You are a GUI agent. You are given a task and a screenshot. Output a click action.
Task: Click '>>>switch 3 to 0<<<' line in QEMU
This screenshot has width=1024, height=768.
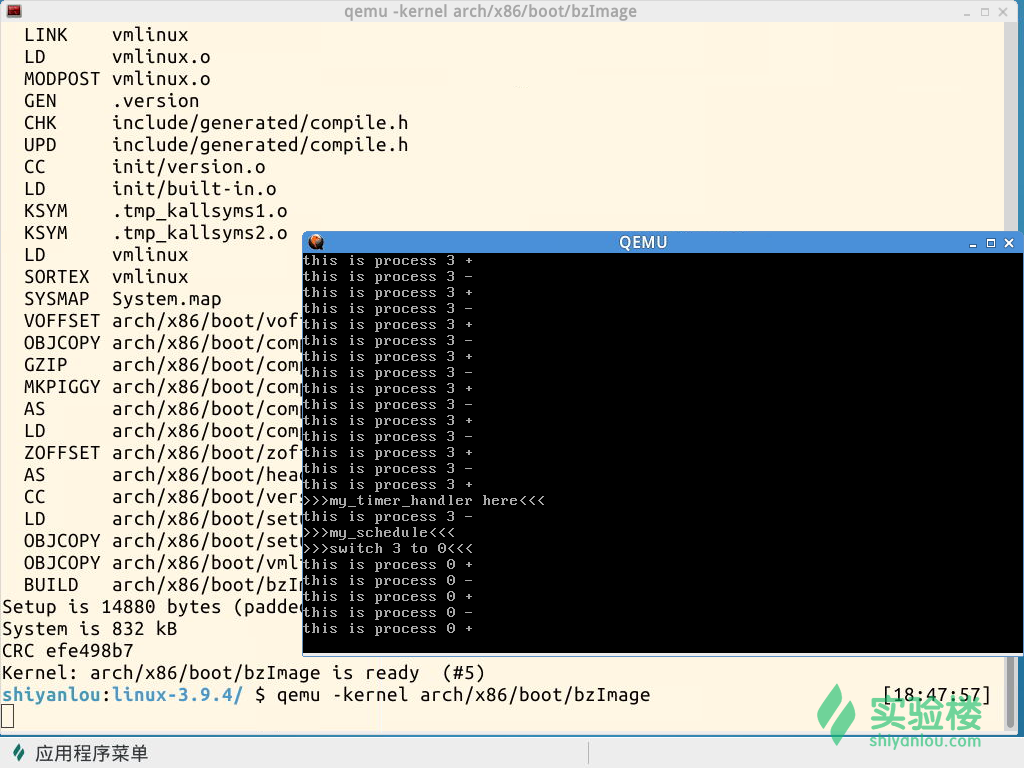(x=388, y=549)
